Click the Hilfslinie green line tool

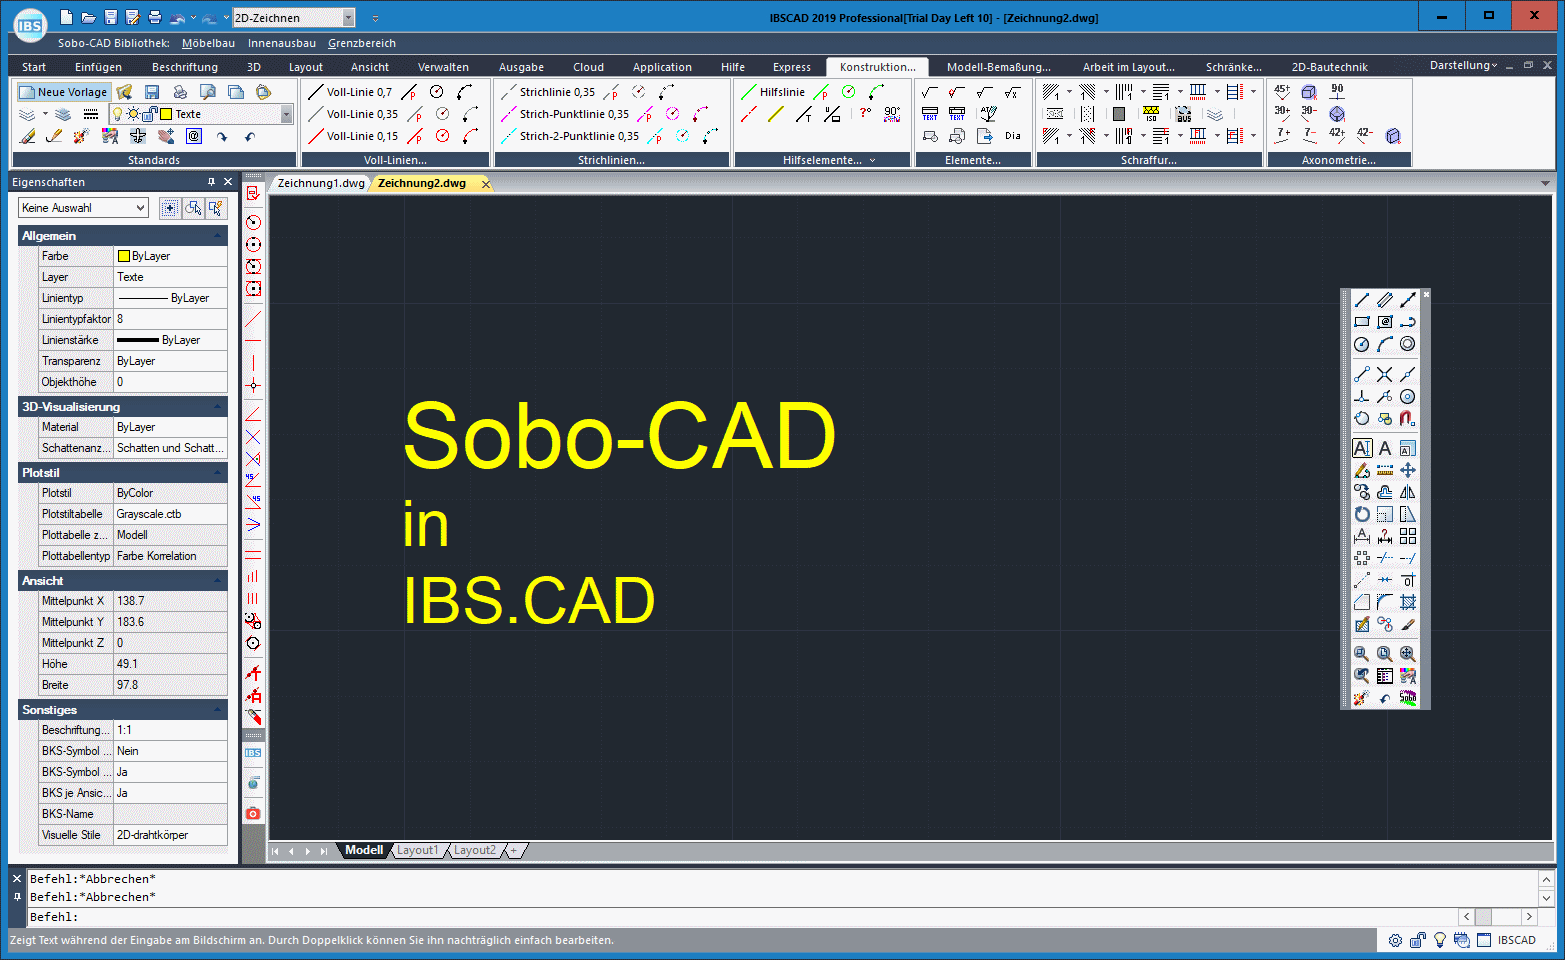pos(772,92)
